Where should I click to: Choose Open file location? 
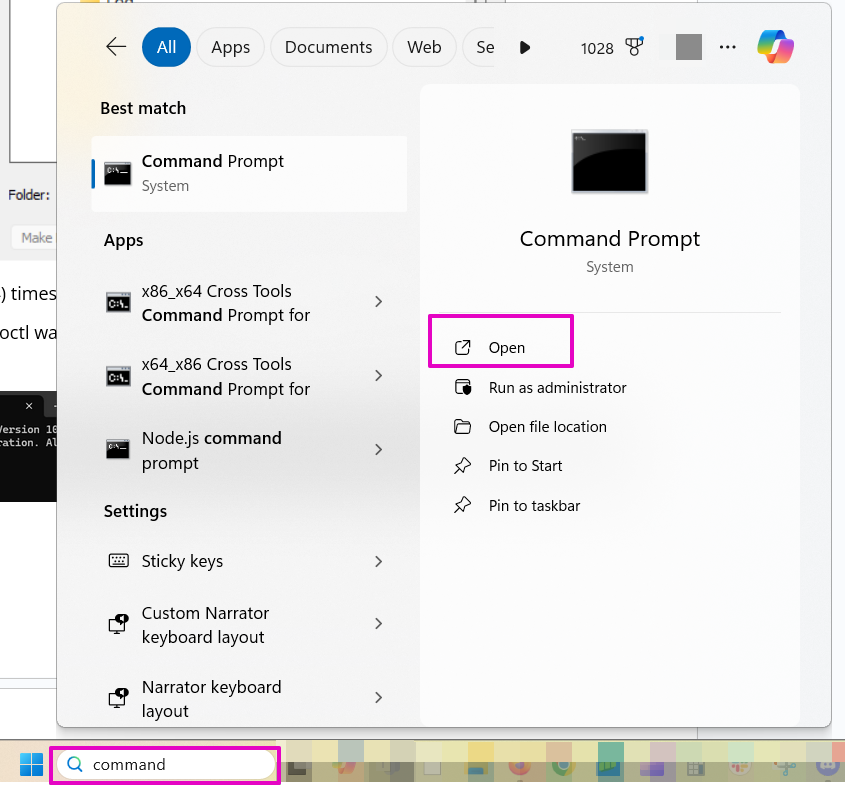548,426
